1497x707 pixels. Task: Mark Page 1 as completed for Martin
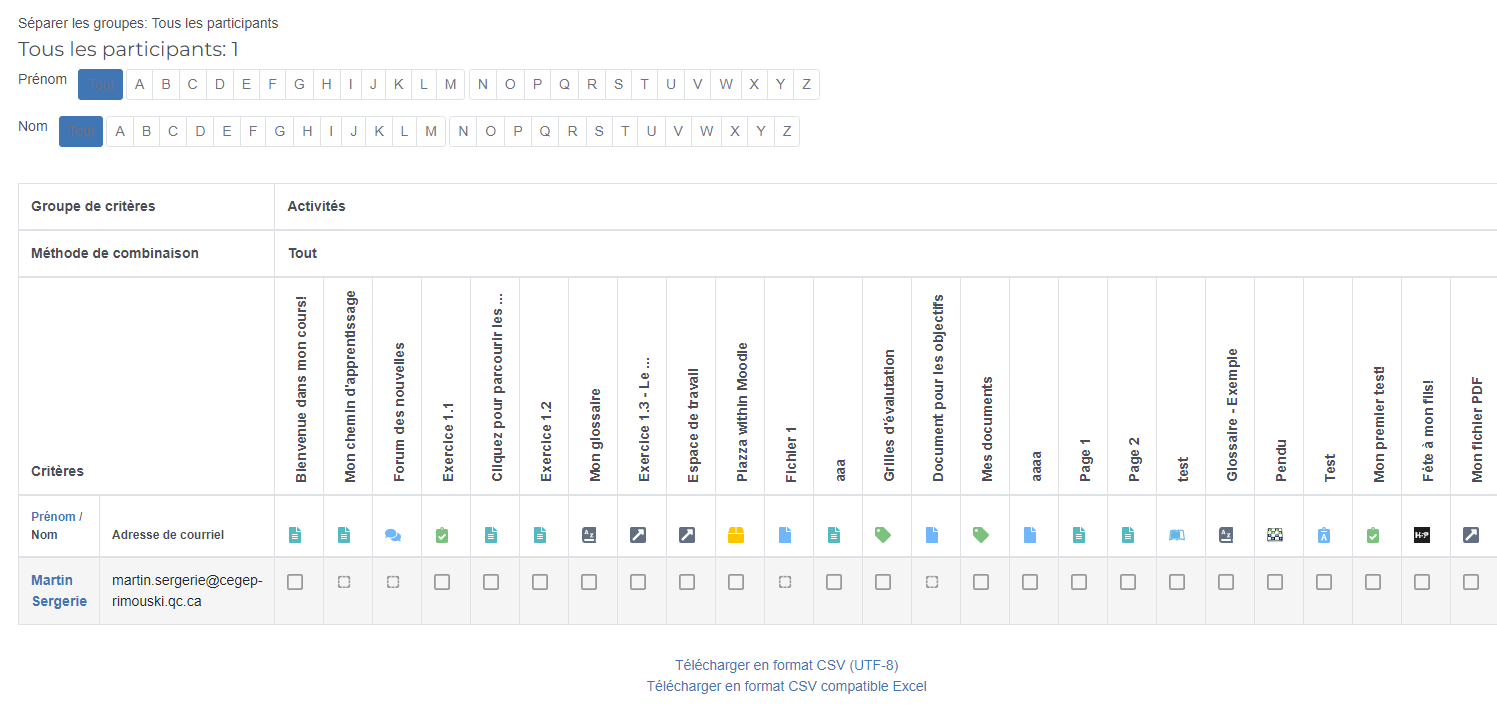1079,582
